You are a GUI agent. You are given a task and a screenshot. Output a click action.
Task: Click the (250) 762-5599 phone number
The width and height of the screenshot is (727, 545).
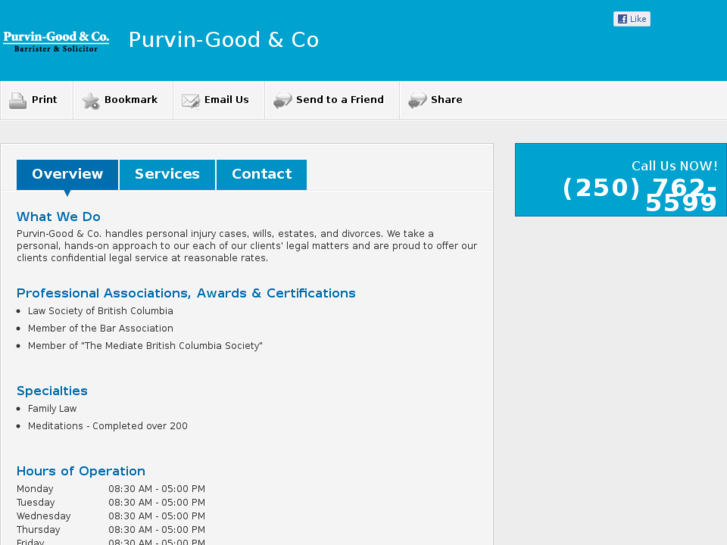pos(640,195)
